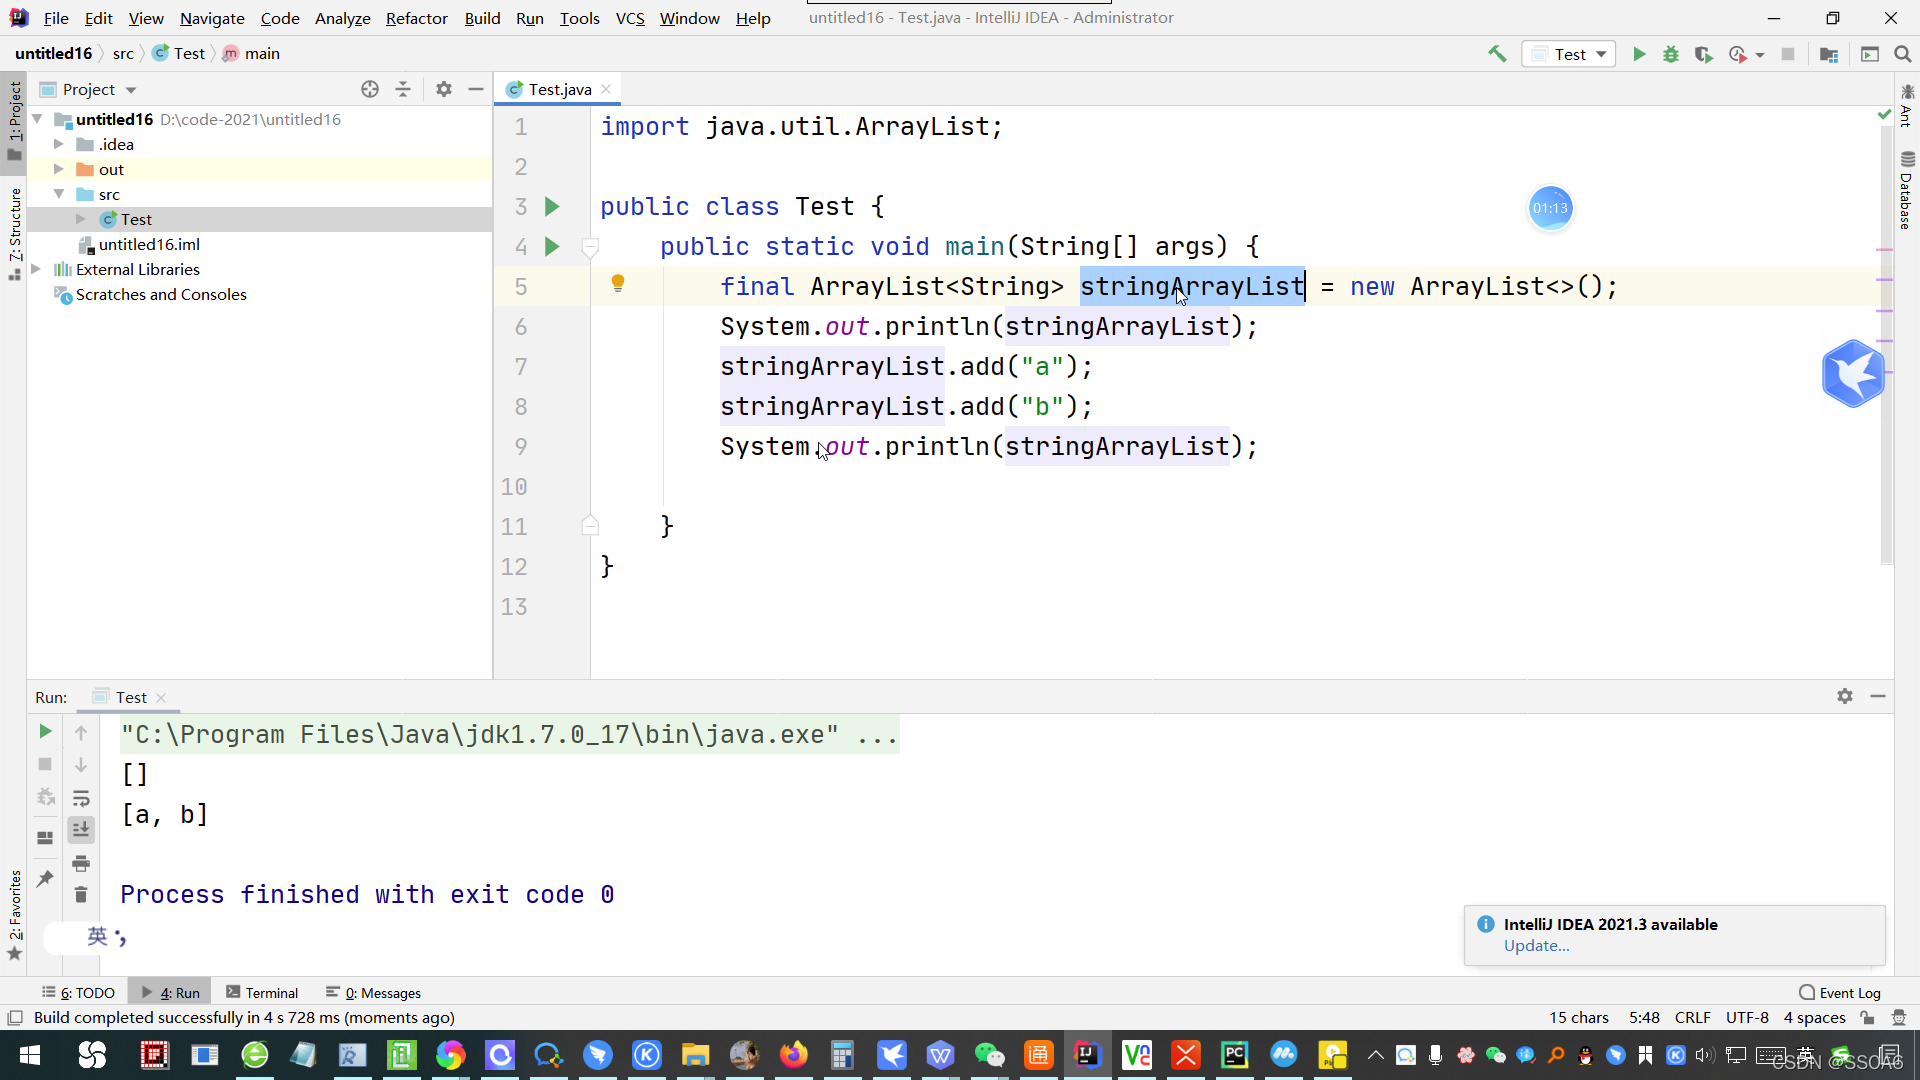The image size is (1920, 1080).
Task: Open the Analyze menu
Action: (x=342, y=18)
